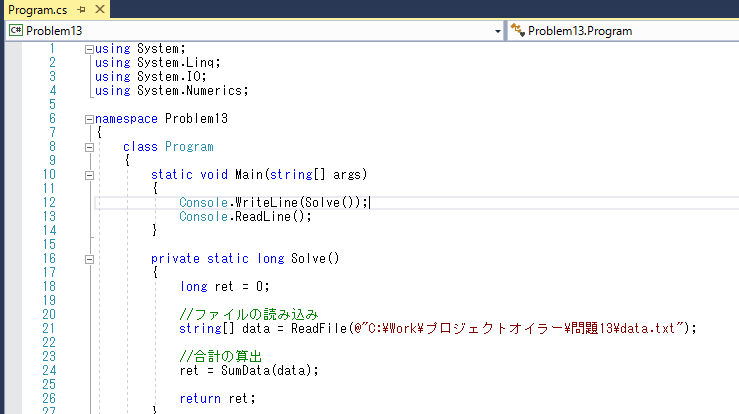This screenshot has height=414, width=739.
Task: Click the 'Program' class name on line 8
Action: (x=189, y=147)
